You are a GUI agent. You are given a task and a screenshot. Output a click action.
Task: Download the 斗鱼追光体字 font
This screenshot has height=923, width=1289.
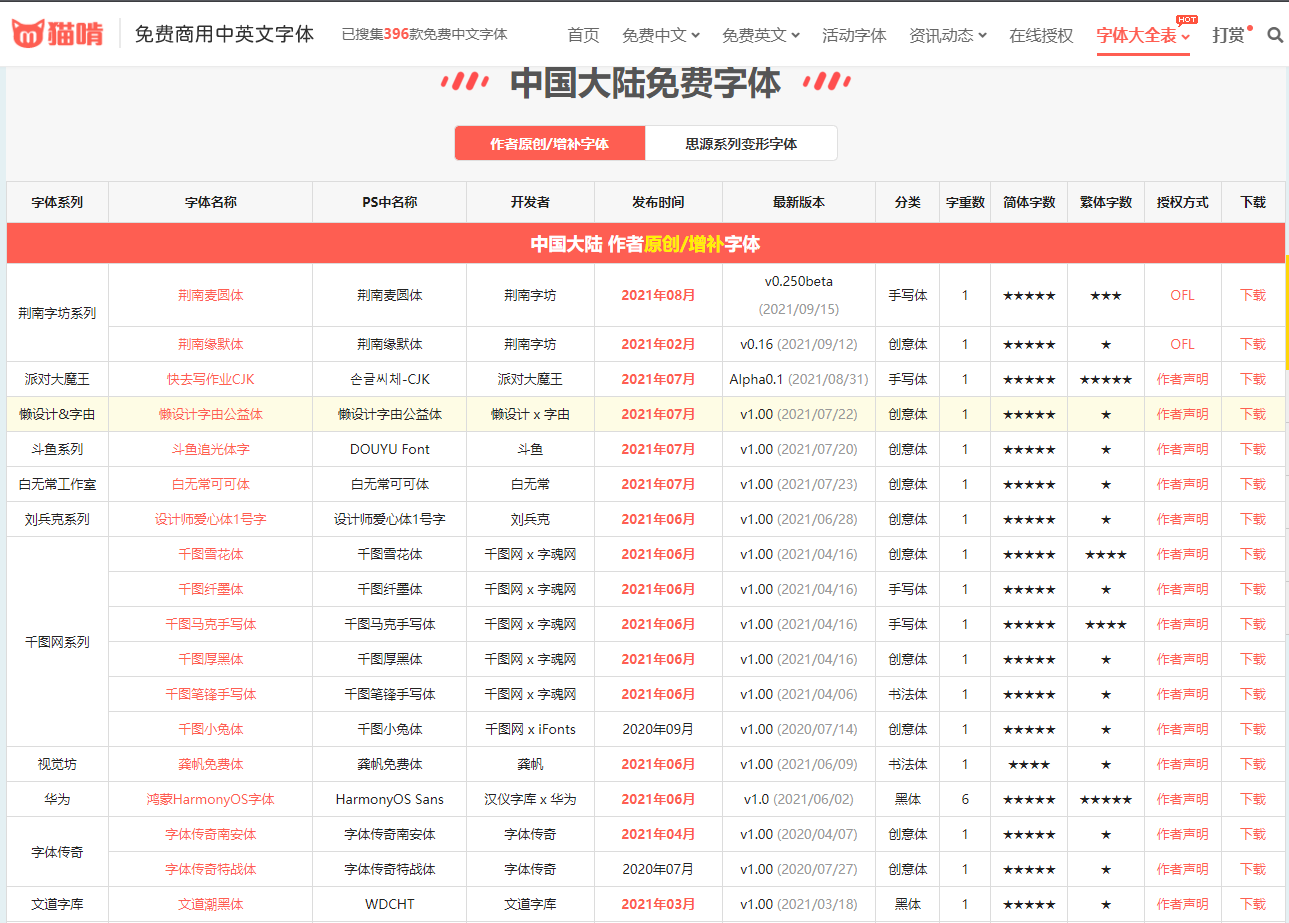click(x=1252, y=448)
